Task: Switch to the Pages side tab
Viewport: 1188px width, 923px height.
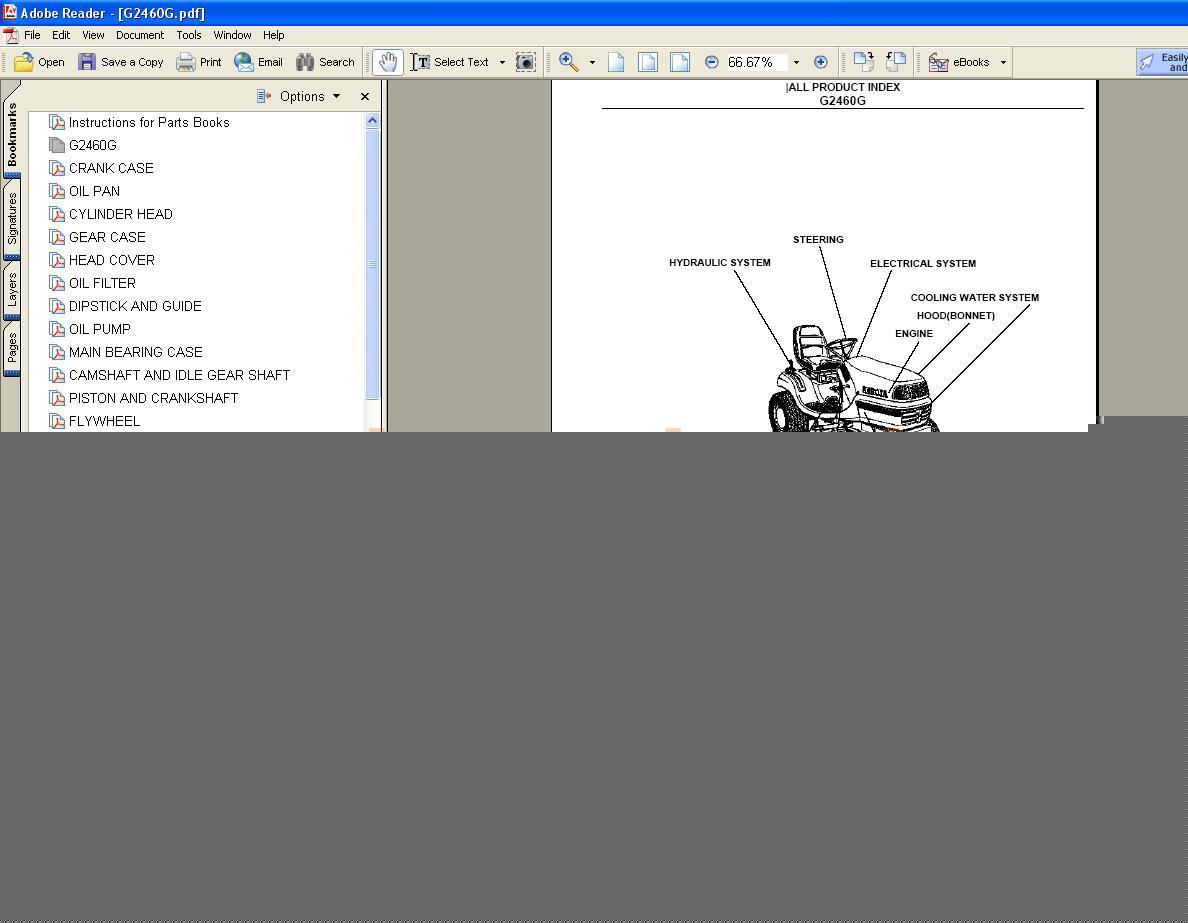Action: (x=12, y=349)
